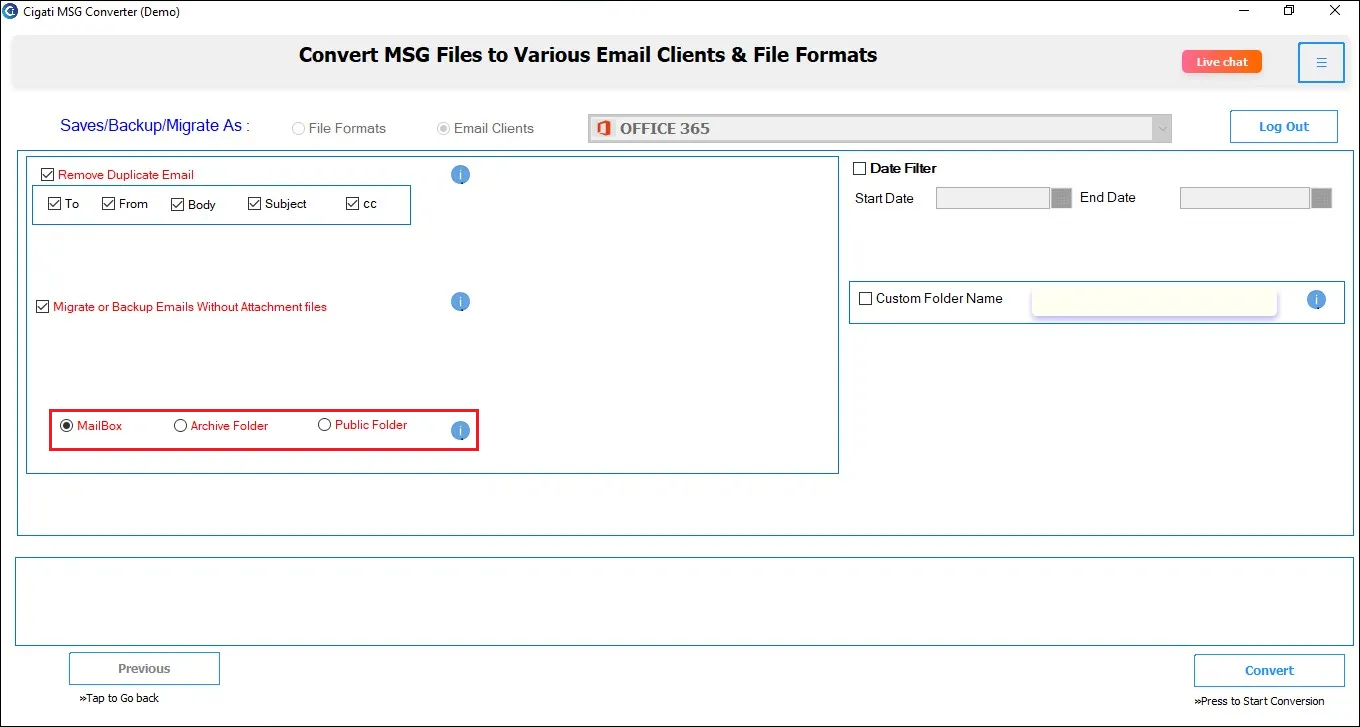
Task: Uncheck Migrate or Backup Emails Without Attachment
Action: pyautogui.click(x=42, y=307)
